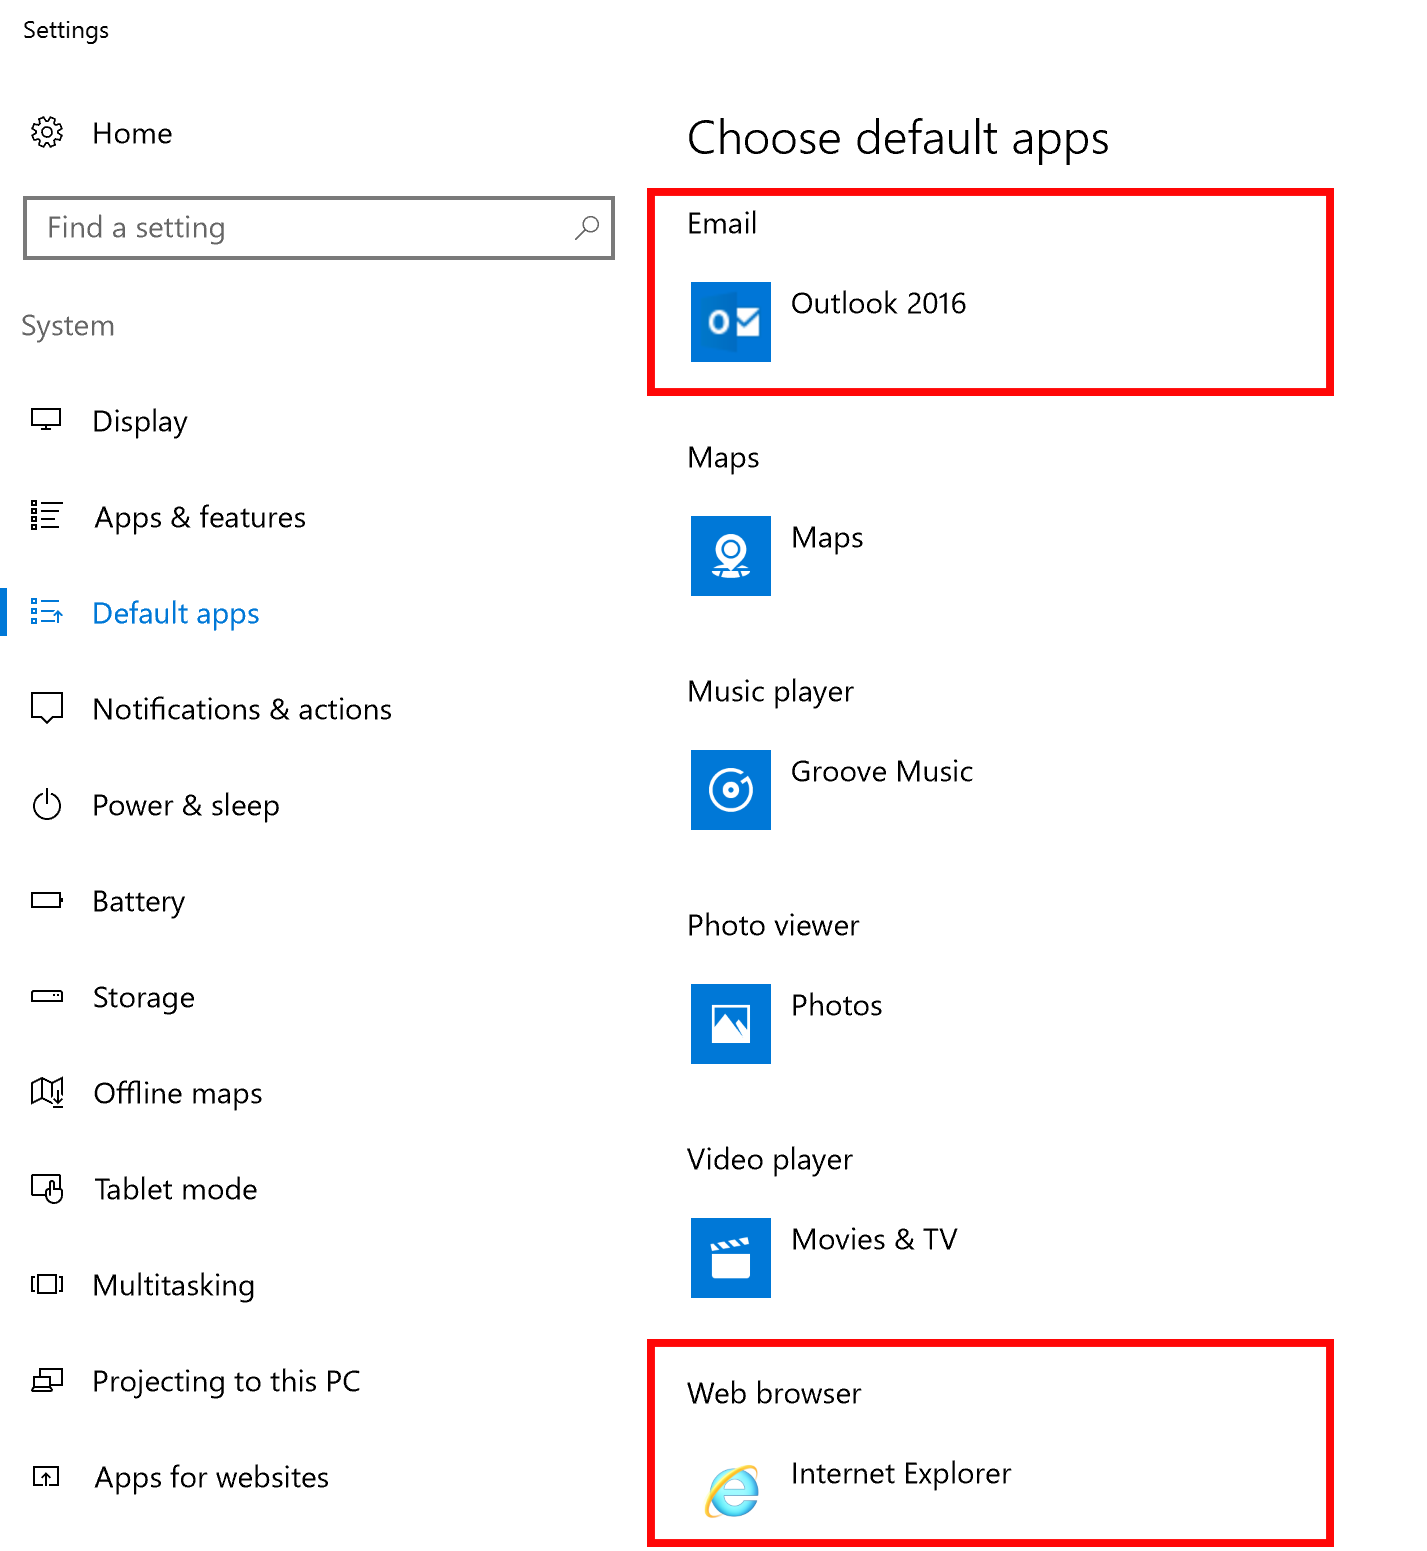Click the Maps app tile icon

point(731,556)
